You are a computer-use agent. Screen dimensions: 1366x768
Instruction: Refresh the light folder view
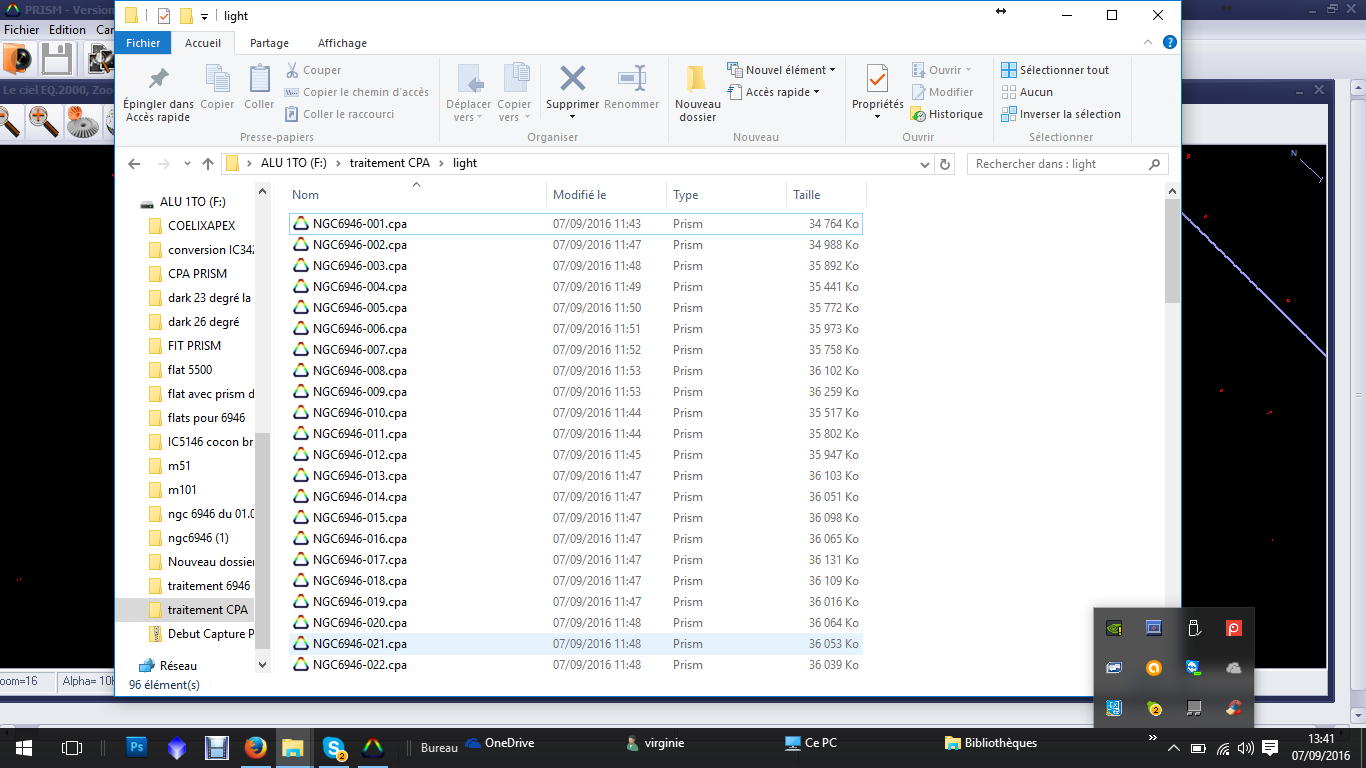coord(946,164)
